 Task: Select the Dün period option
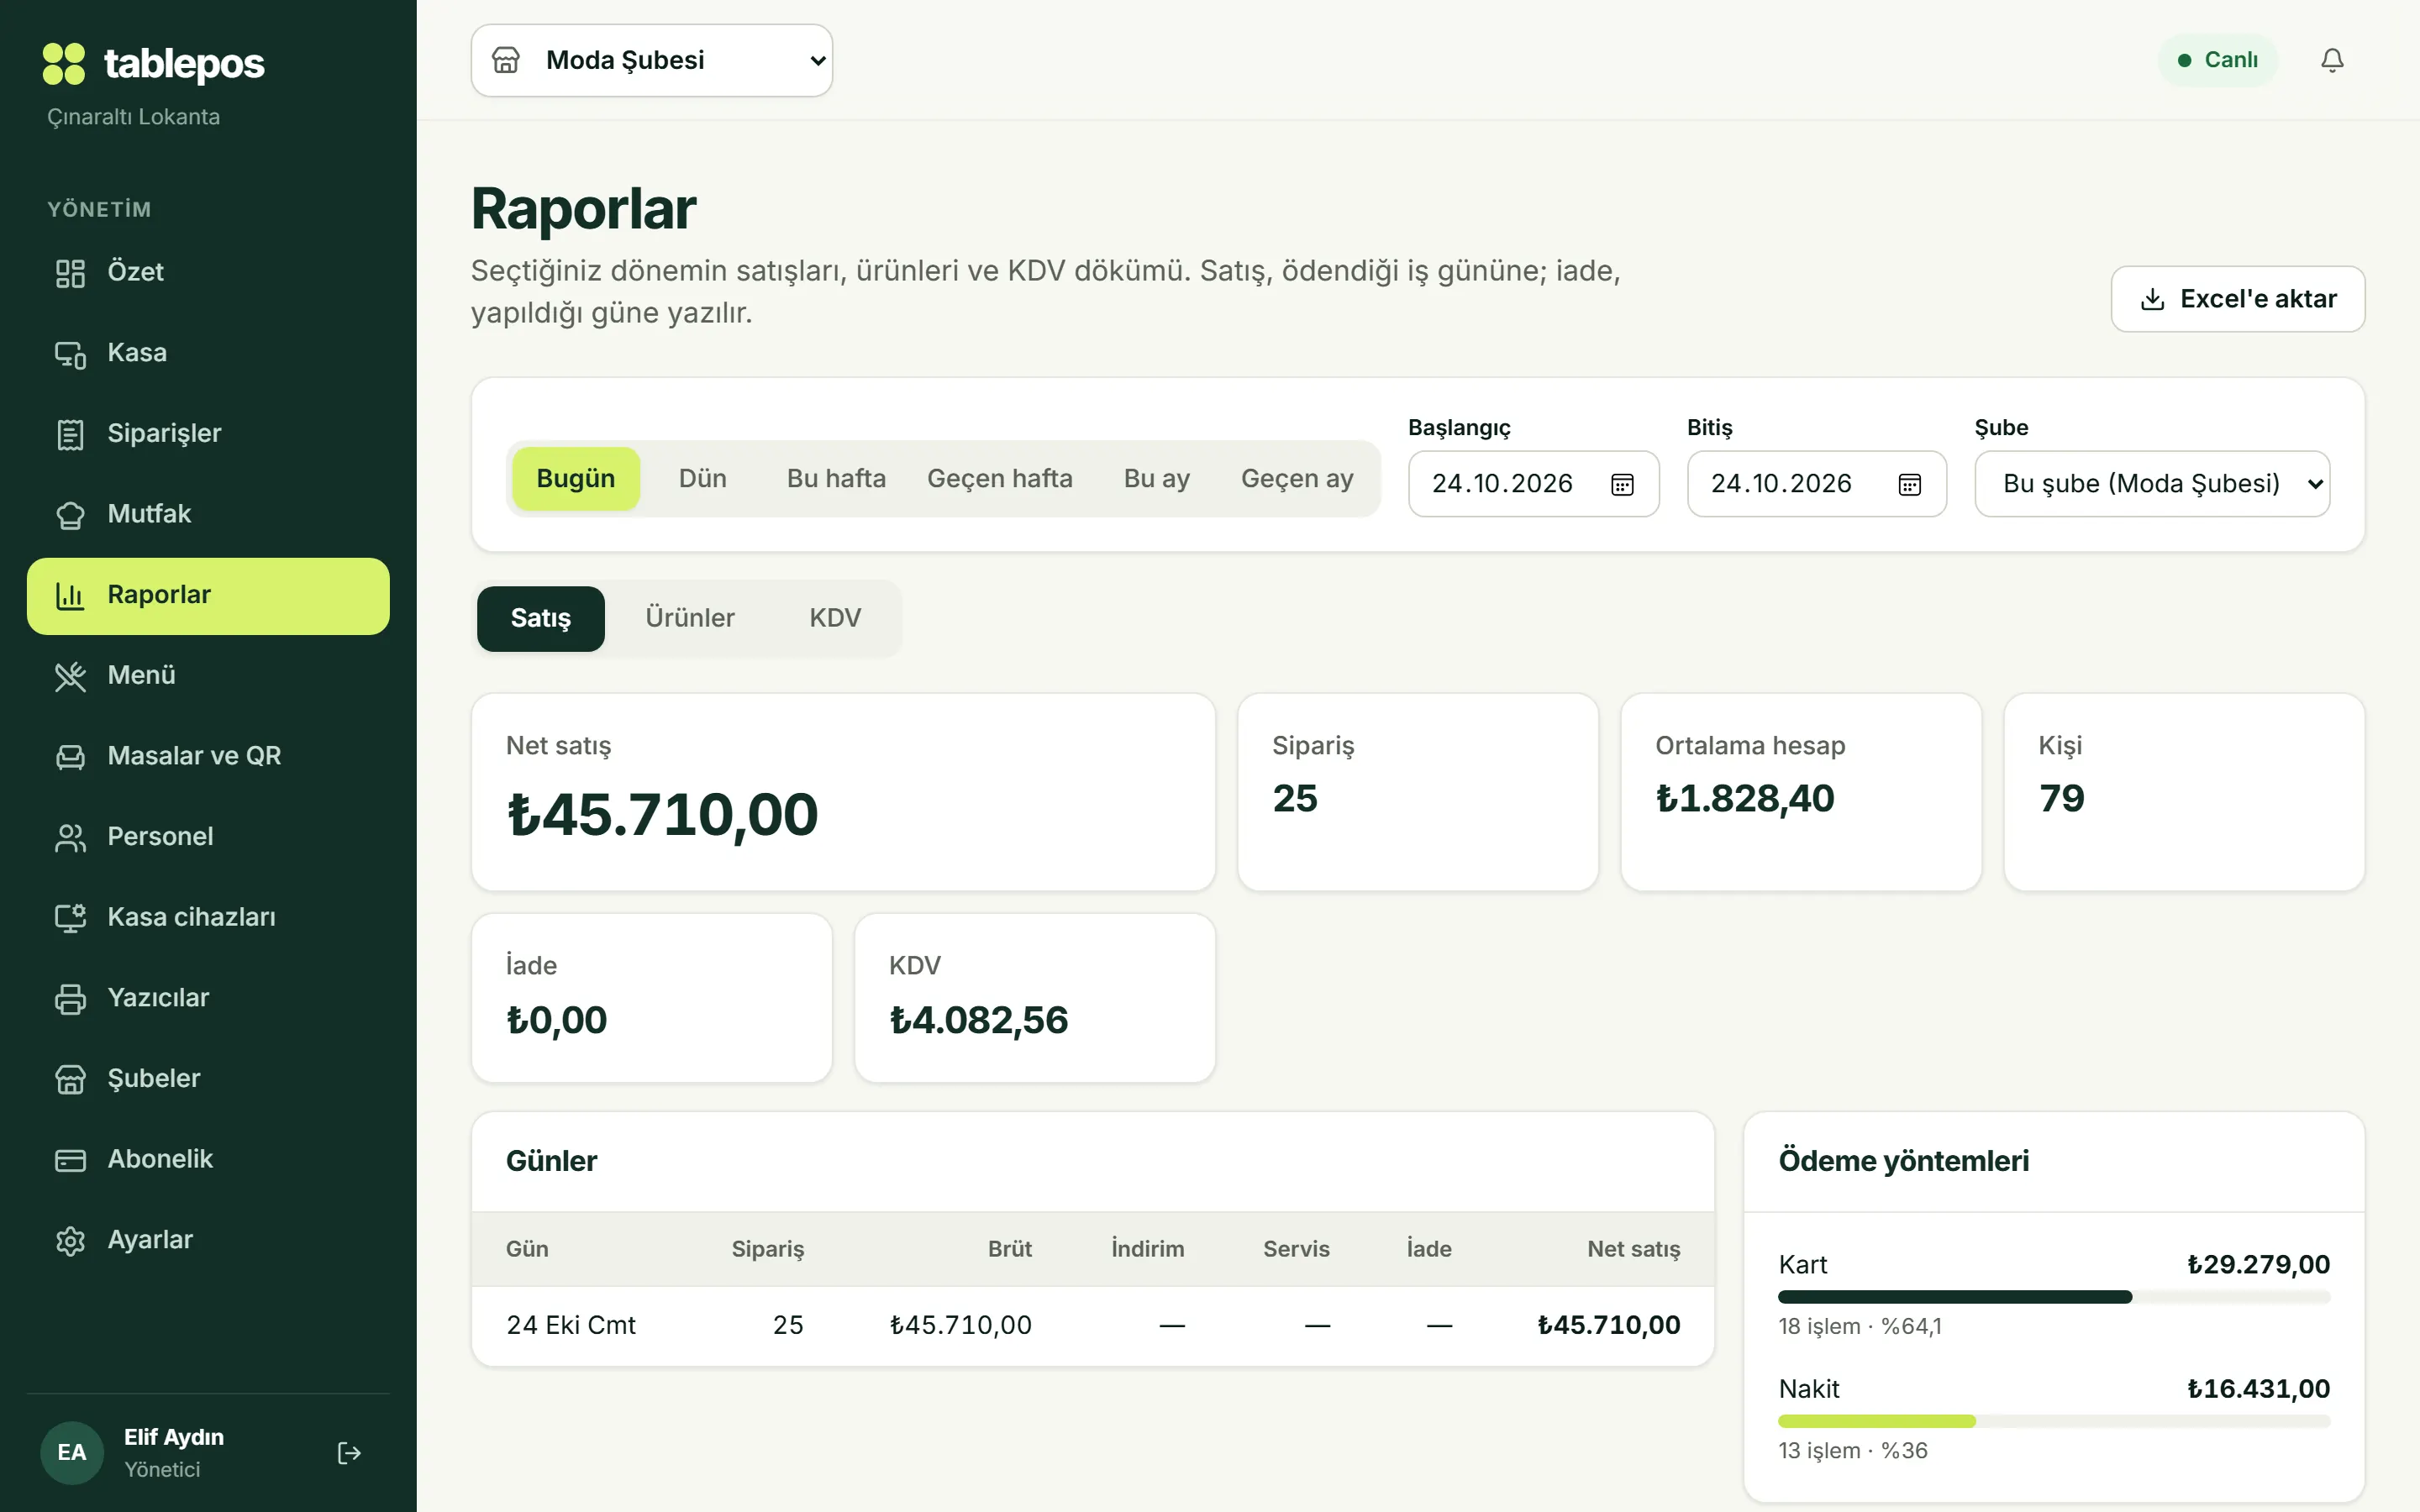click(703, 479)
